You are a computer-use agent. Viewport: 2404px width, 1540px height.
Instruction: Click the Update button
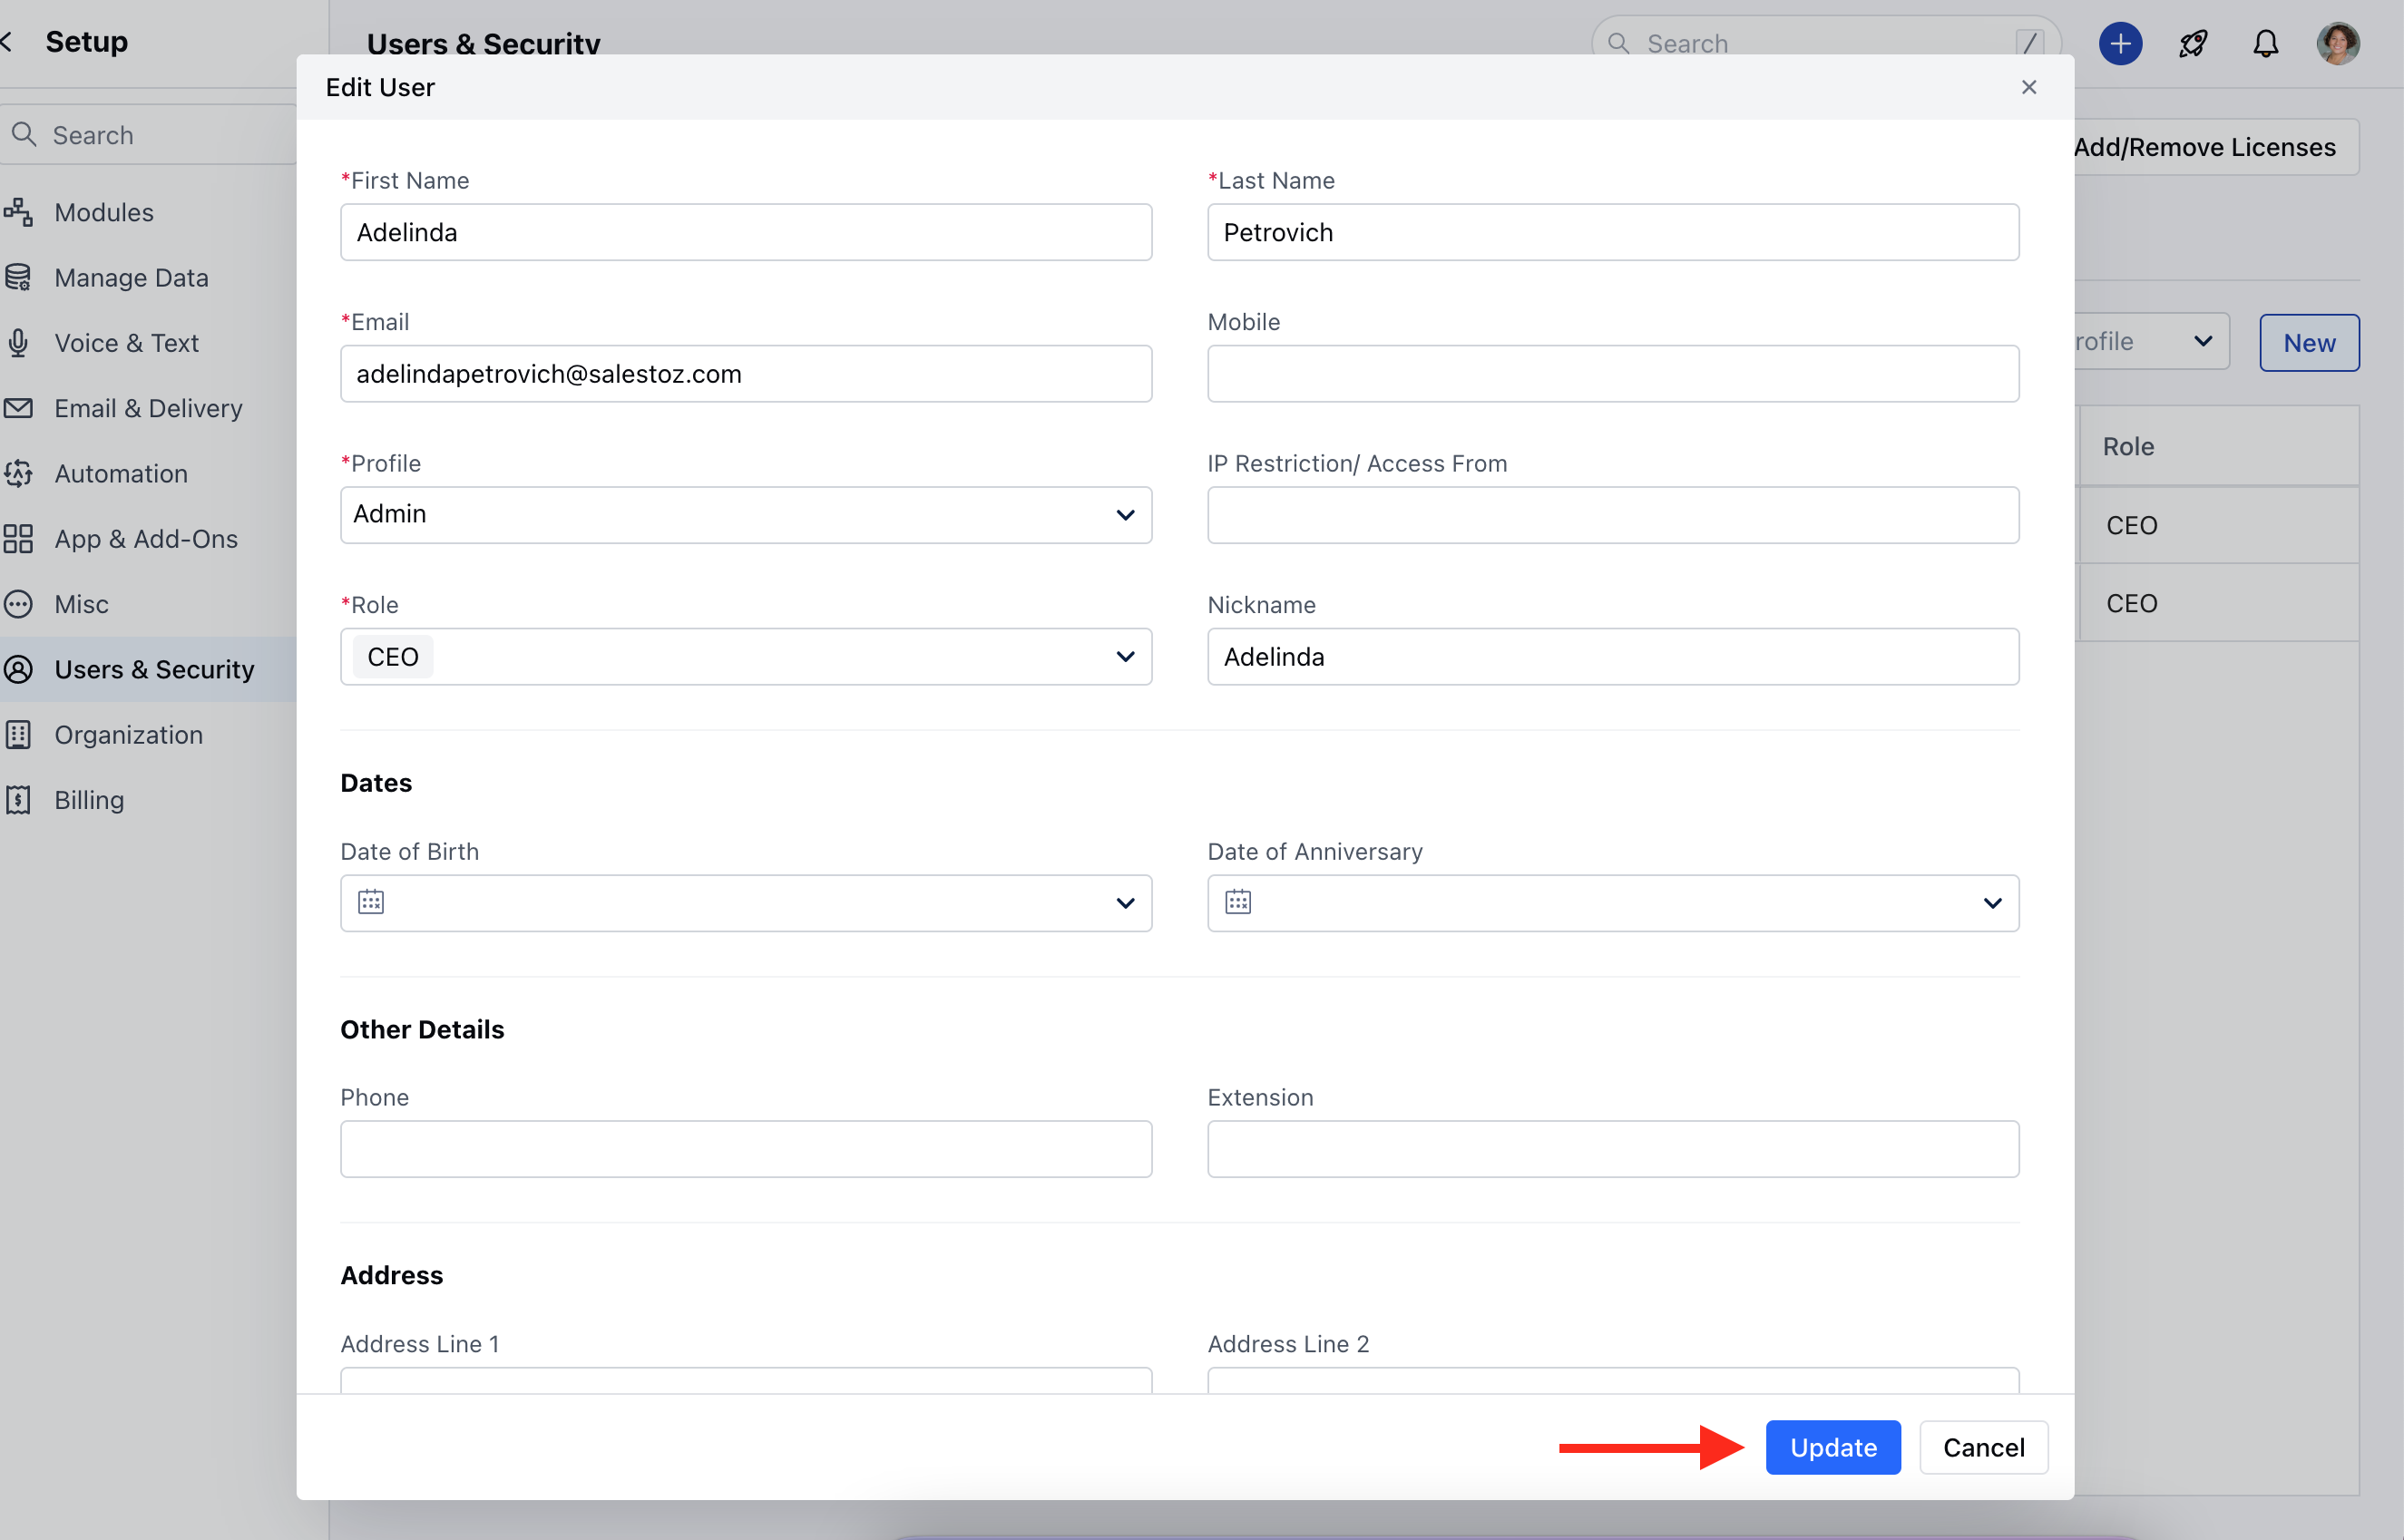click(1833, 1447)
